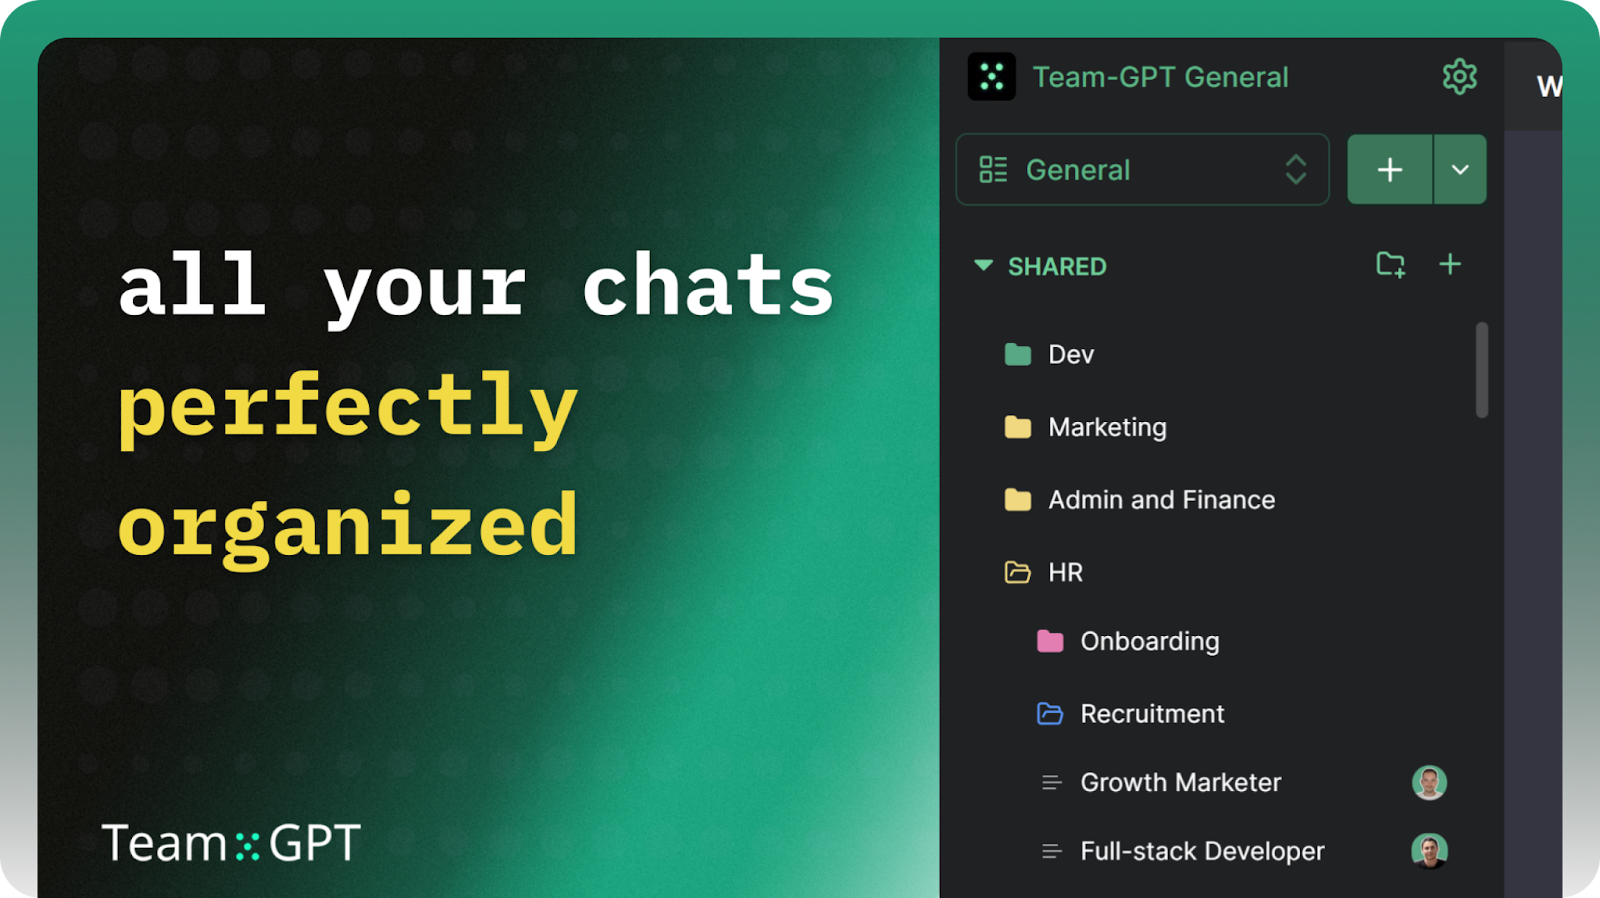
Task: Add a new shared chat with the plus icon
Action: point(1449,264)
